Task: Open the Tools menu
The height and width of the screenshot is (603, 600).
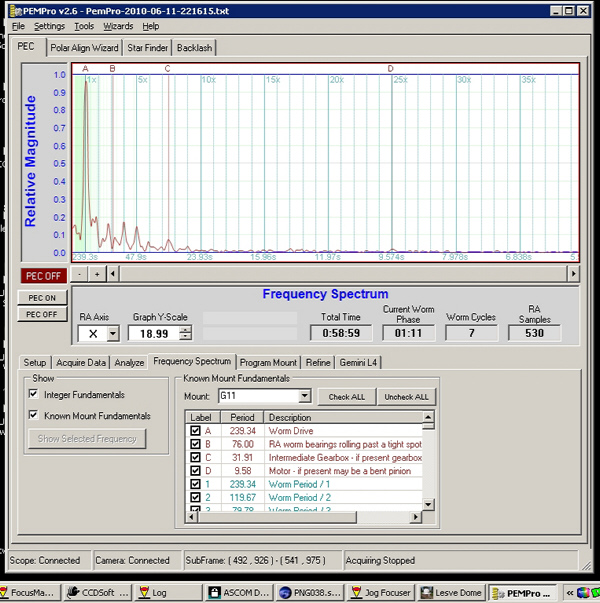Action: [x=84, y=26]
